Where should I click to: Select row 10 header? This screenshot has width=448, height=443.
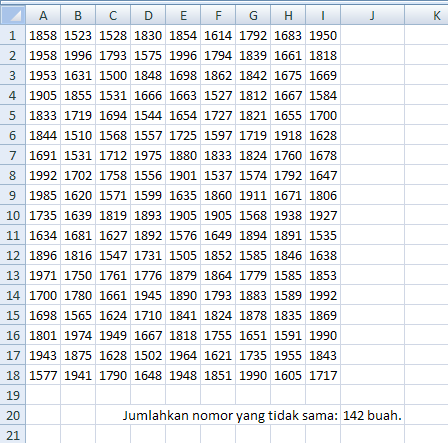[13, 215]
